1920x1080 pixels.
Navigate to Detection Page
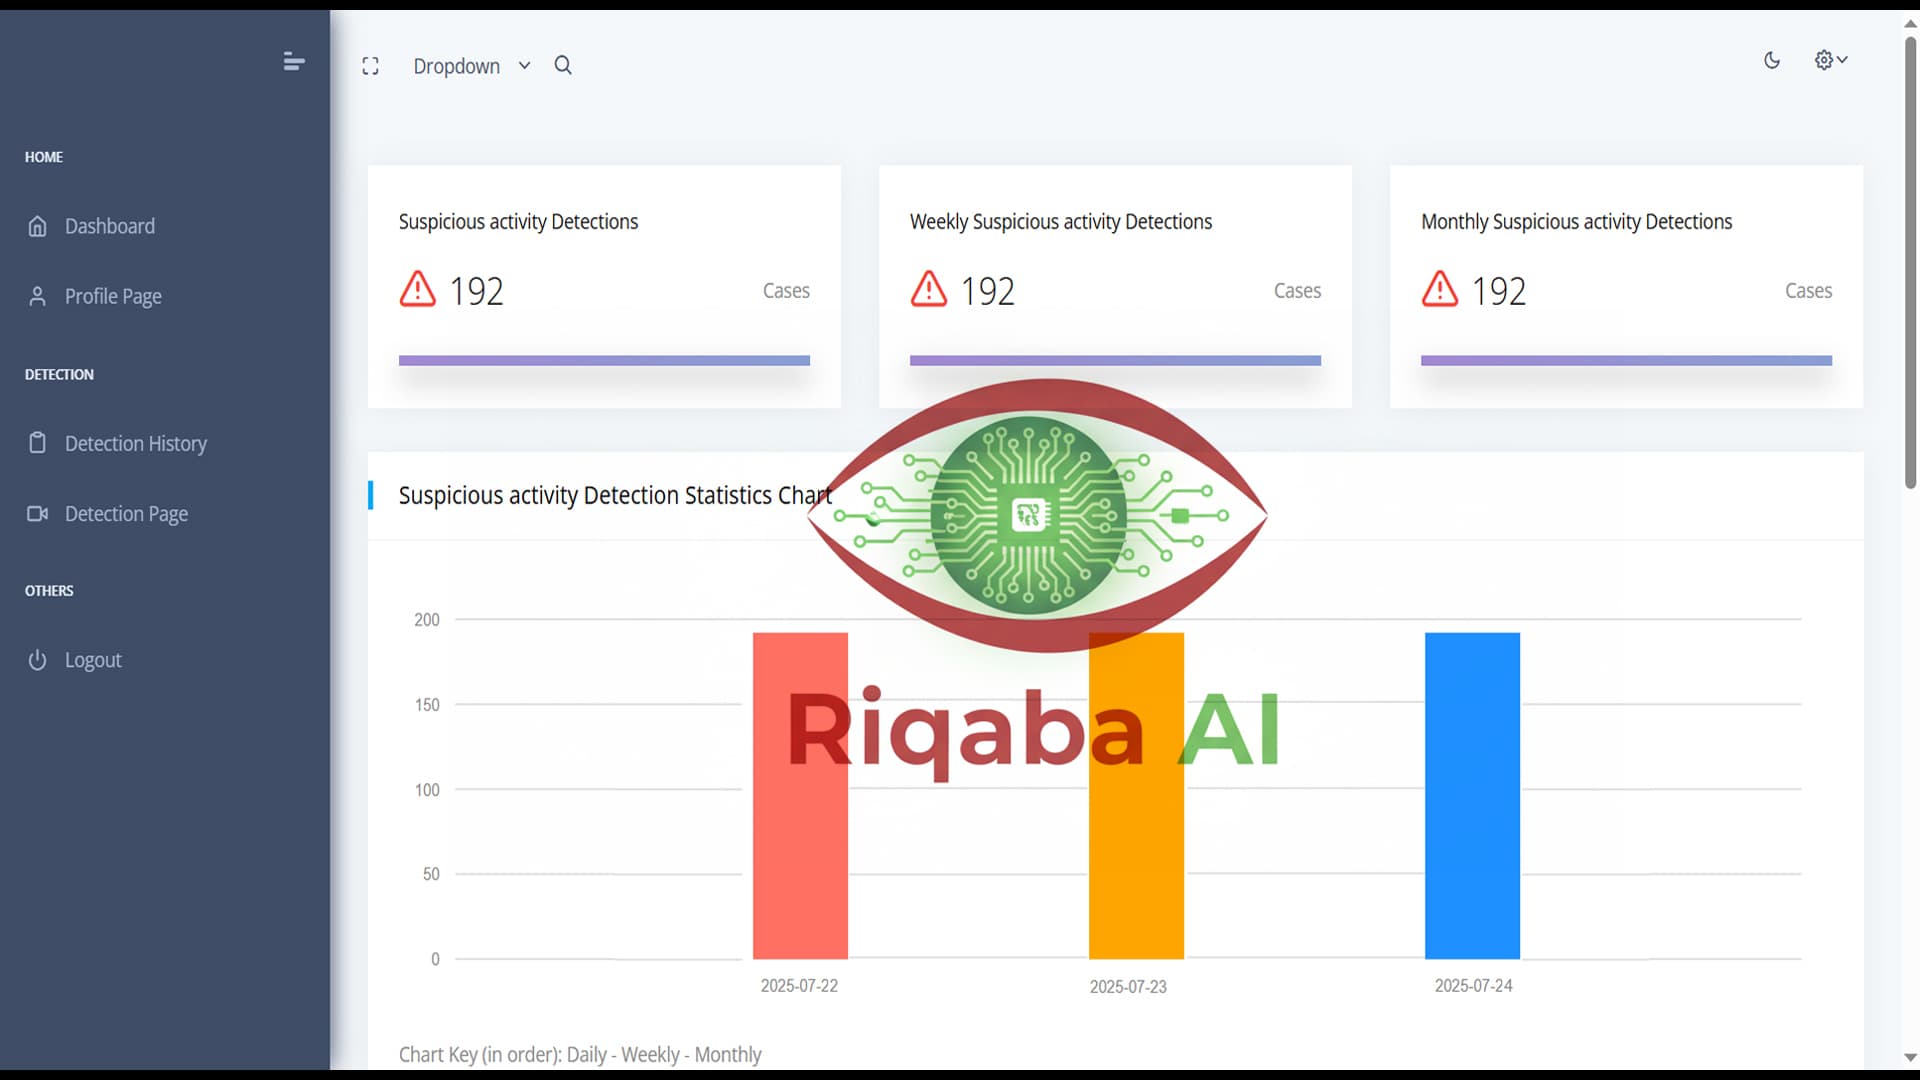[126, 513]
